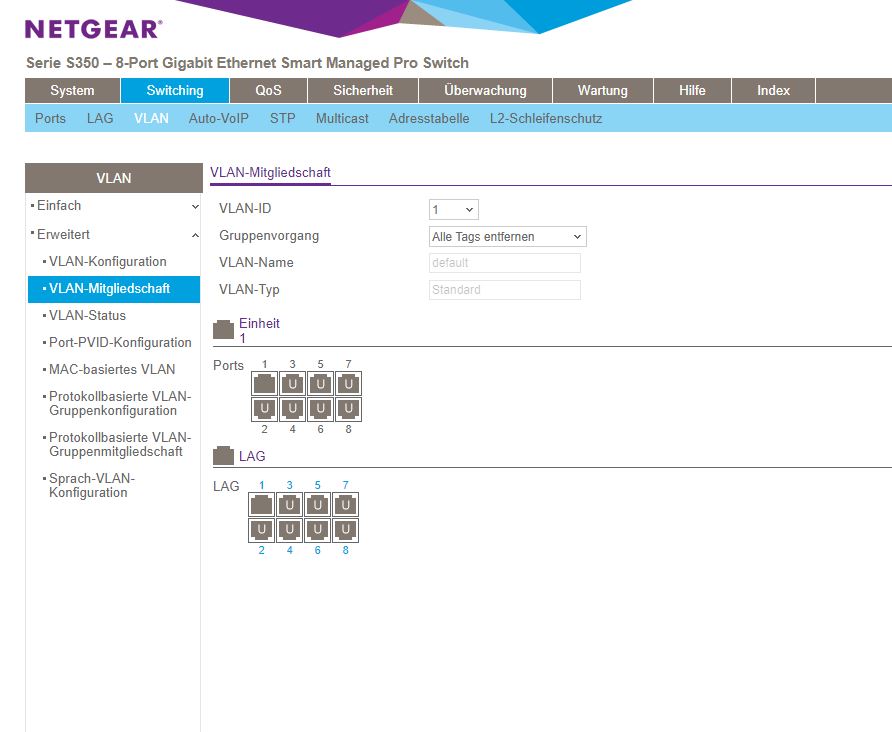Toggle VLAN membership for port 2

point(264,408)
